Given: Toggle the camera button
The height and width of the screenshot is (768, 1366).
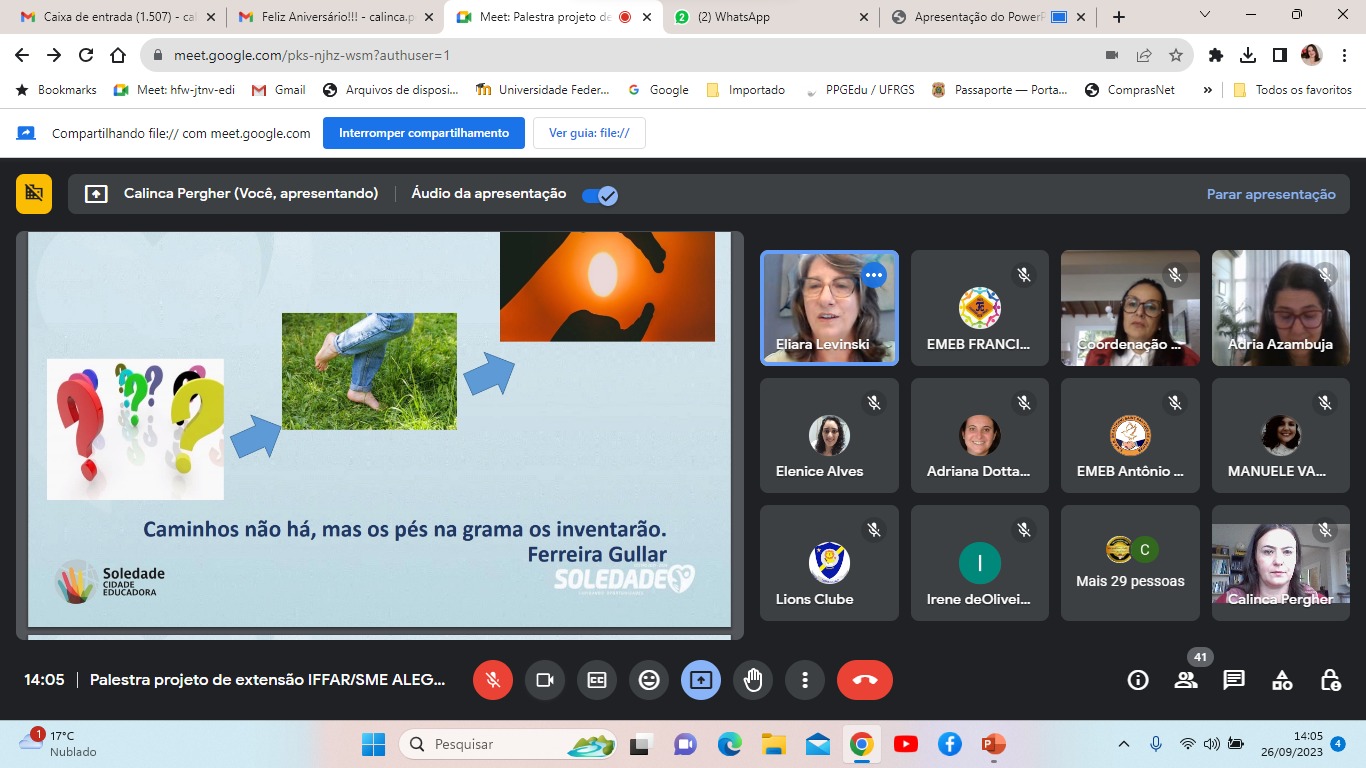Looking at the screenshot, I should pos(545,680).
